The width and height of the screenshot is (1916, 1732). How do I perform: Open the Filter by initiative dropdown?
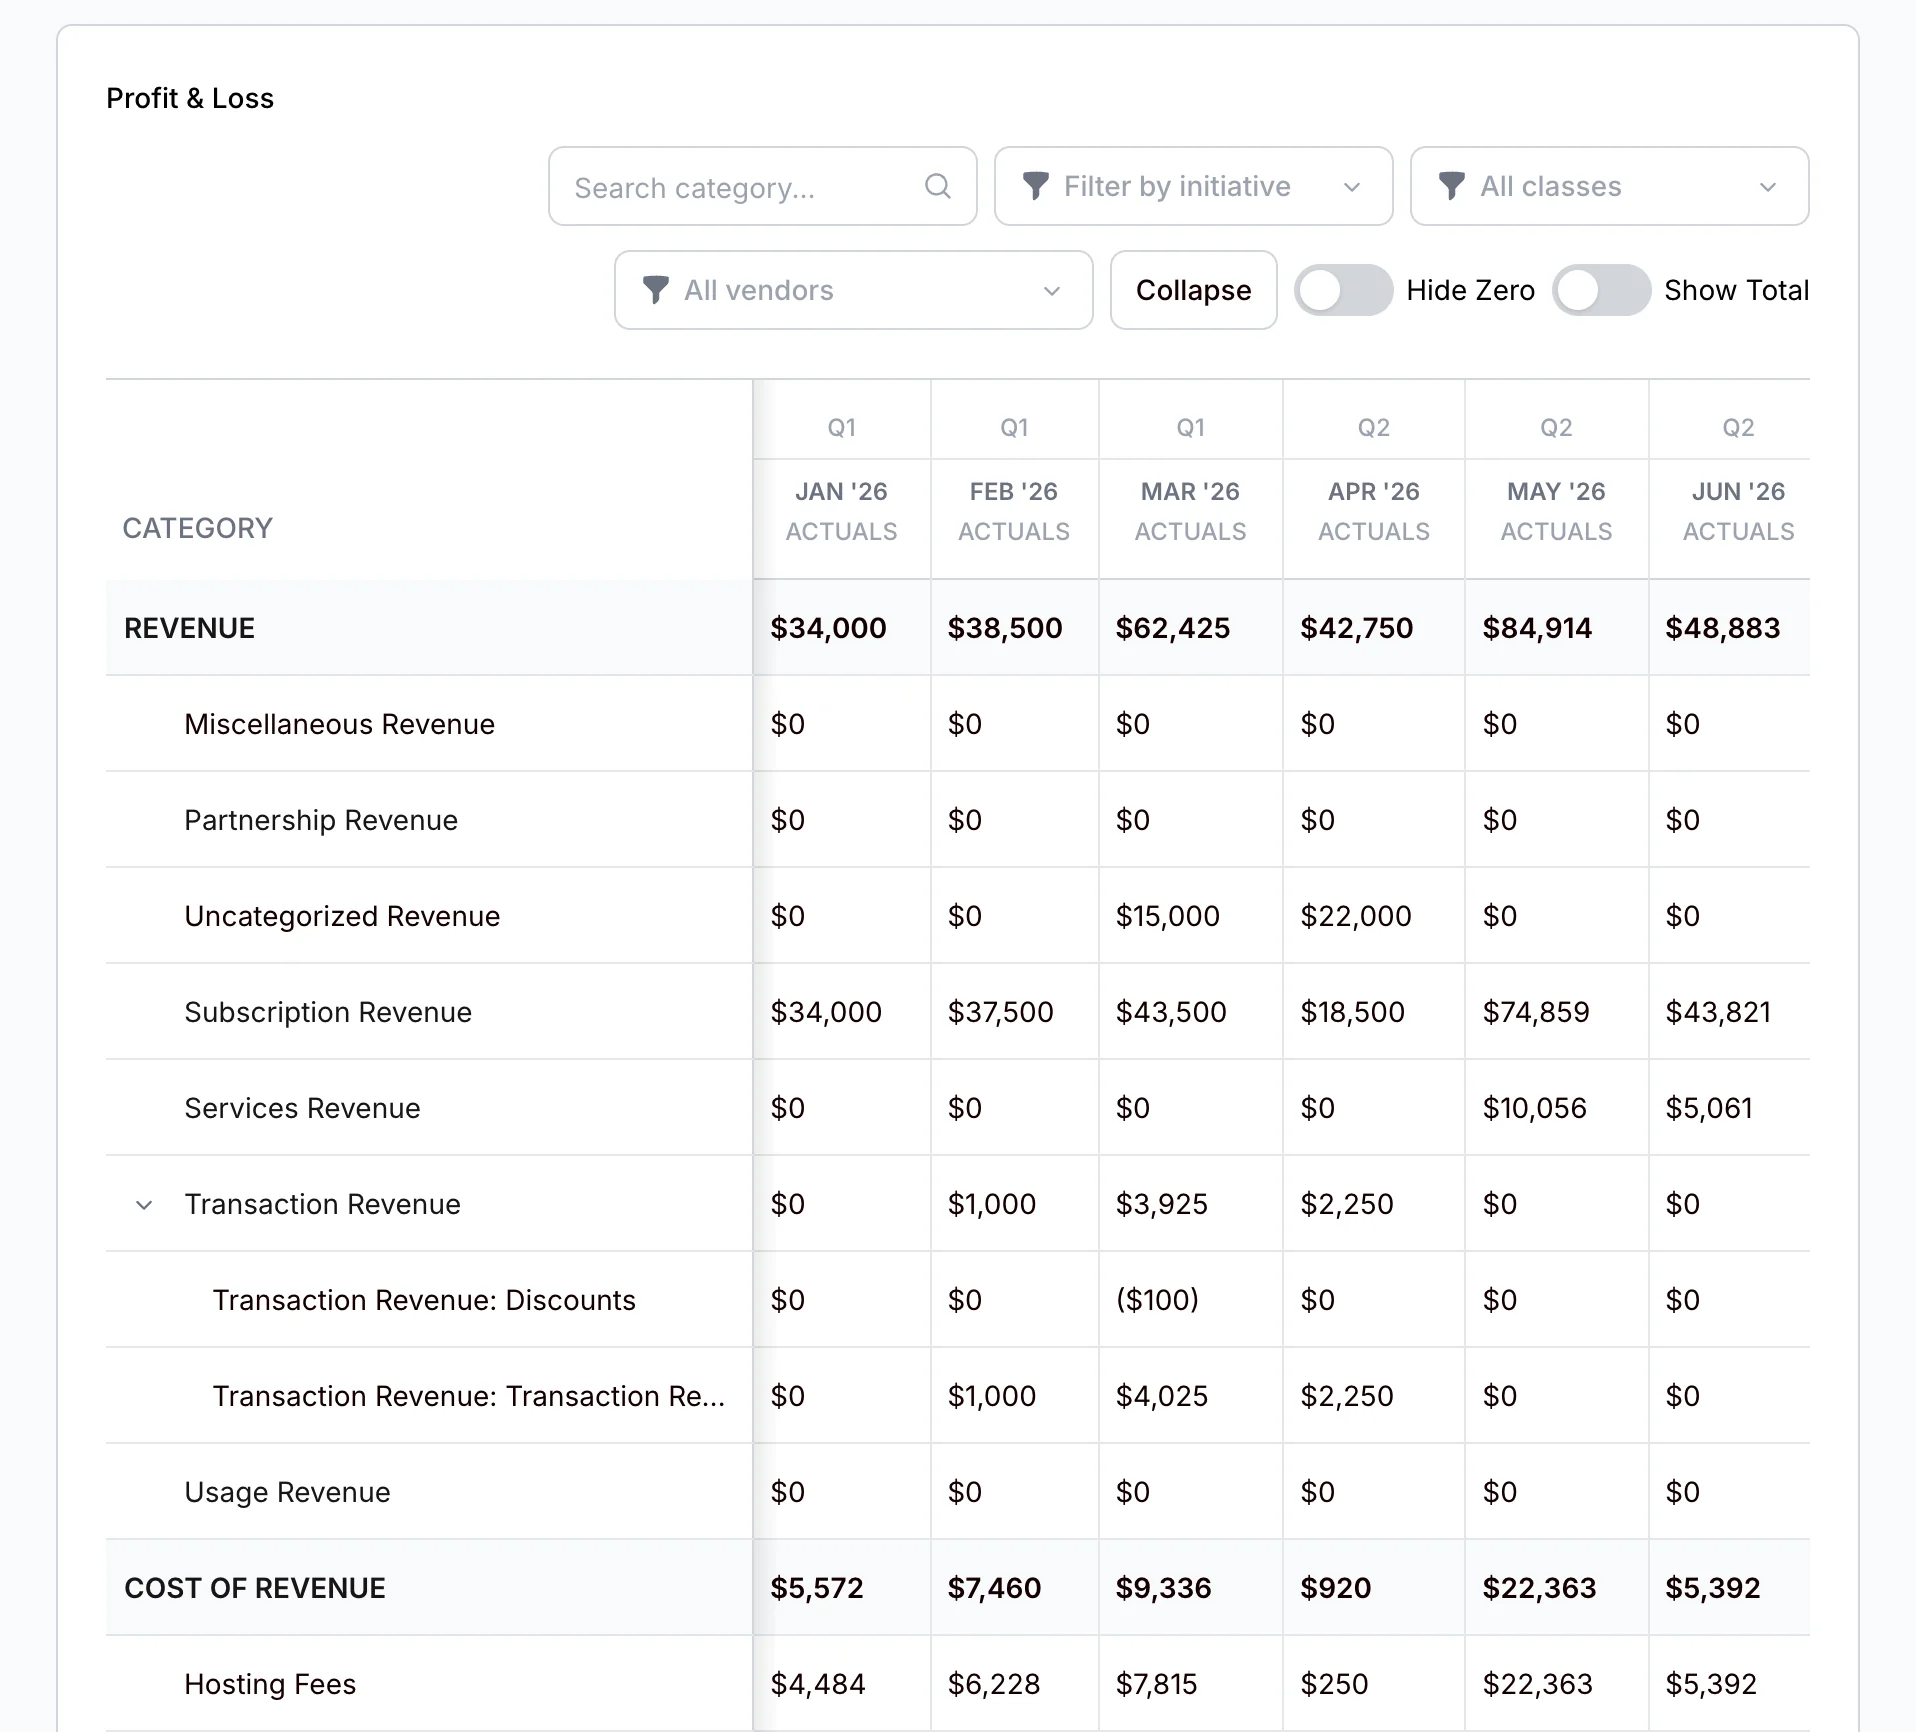(x=1193, y=186)
